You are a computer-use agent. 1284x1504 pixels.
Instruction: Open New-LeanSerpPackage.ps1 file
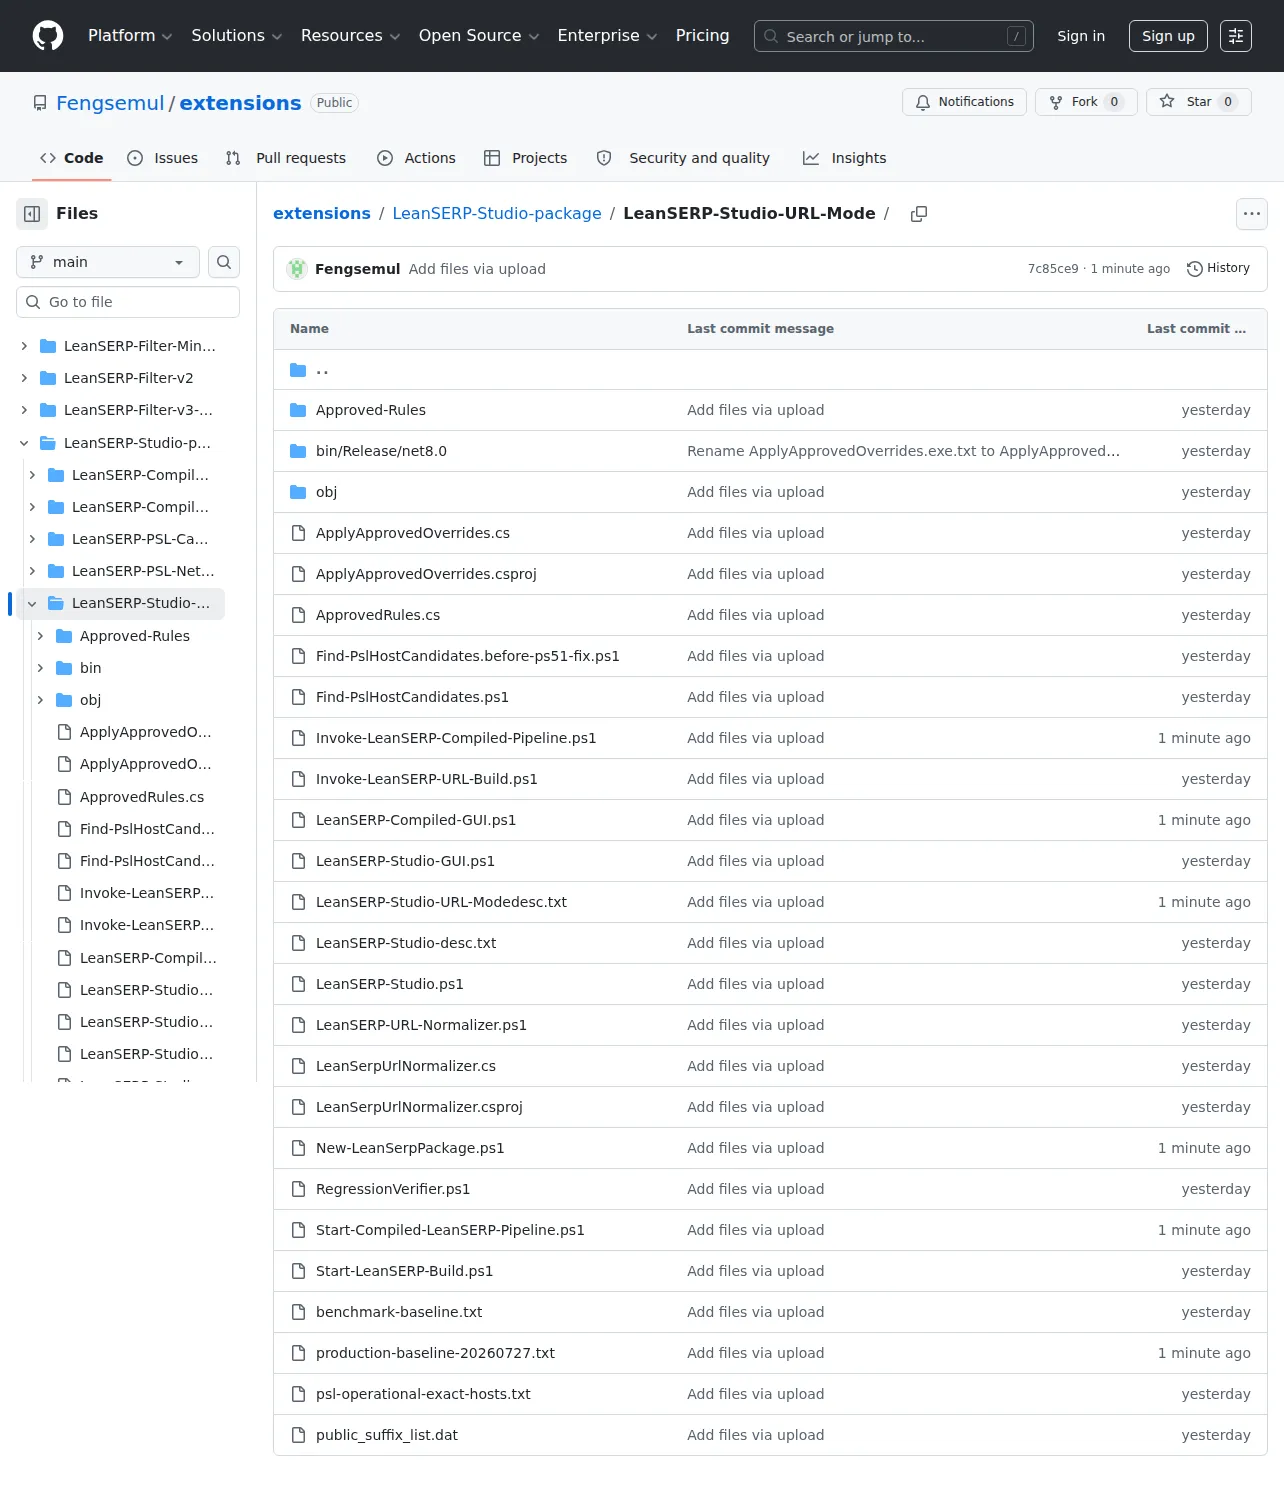pyautogui.click(x=410, y=1148)
